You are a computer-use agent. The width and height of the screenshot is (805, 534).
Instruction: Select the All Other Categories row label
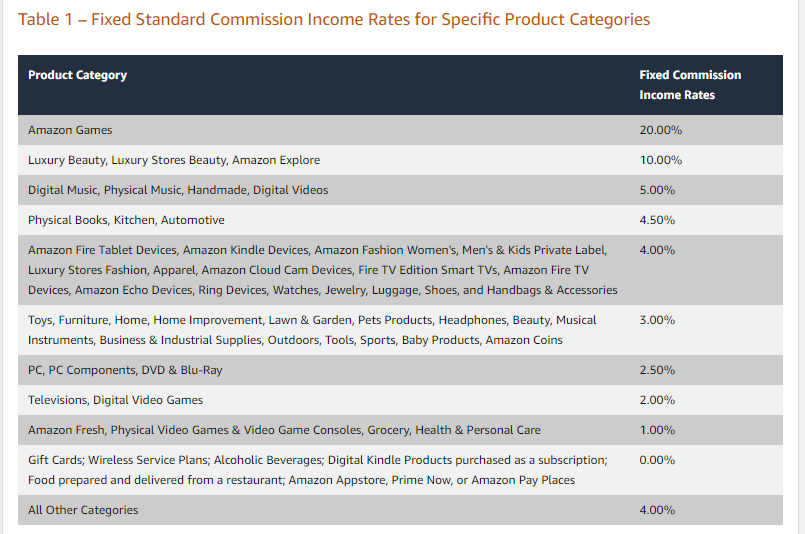tap(83, 510)
